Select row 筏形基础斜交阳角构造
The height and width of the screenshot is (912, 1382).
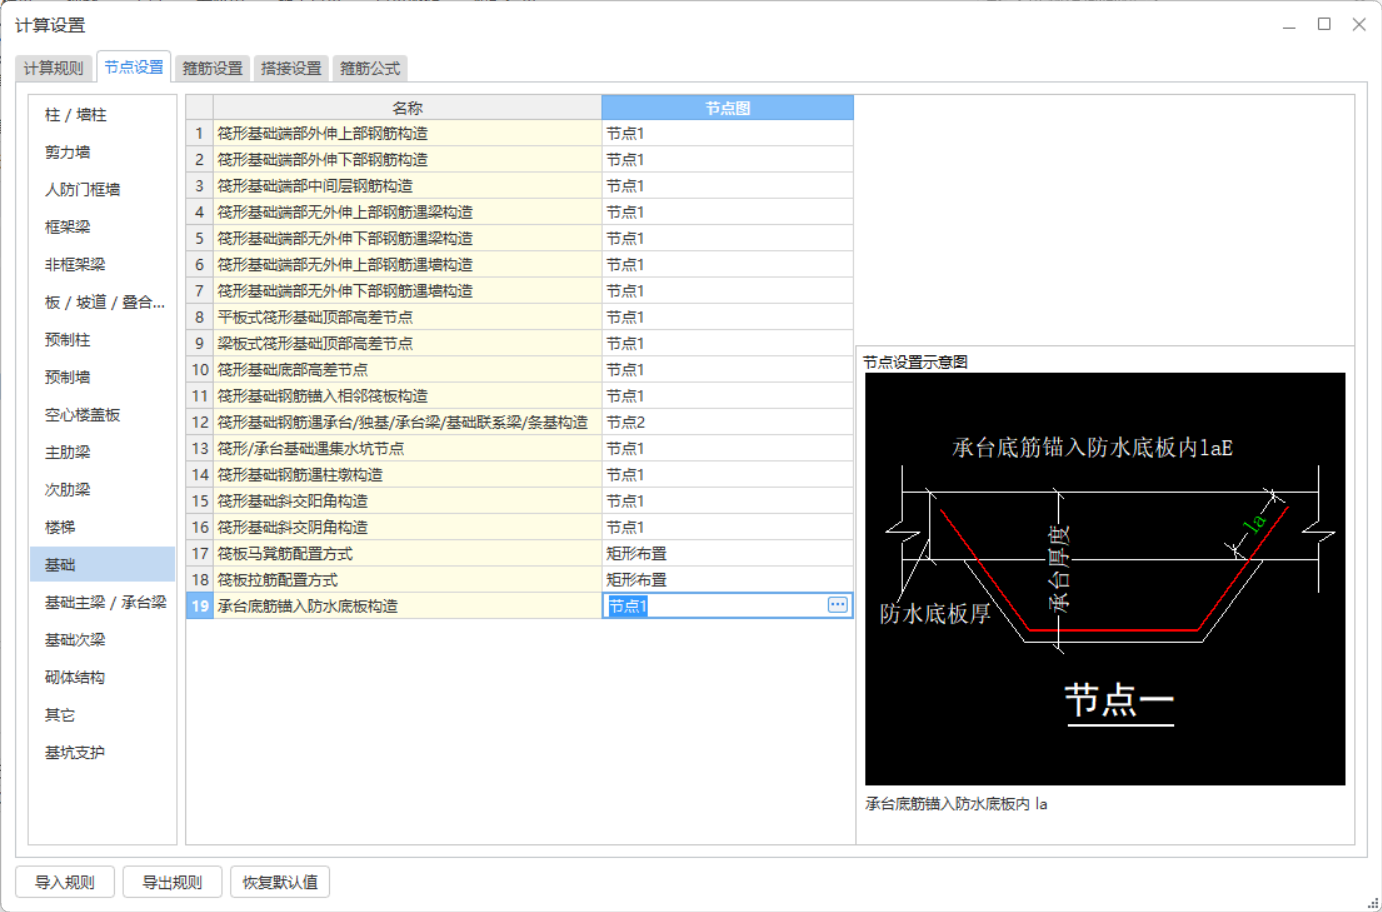[x=407, y=501]
